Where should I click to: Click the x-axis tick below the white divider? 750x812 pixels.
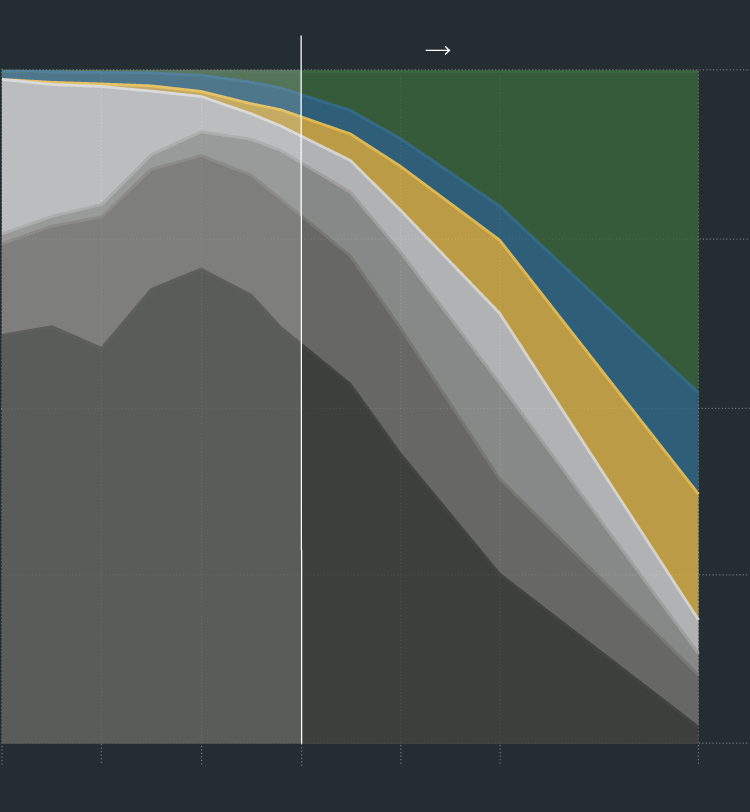[x=301, y=754]
